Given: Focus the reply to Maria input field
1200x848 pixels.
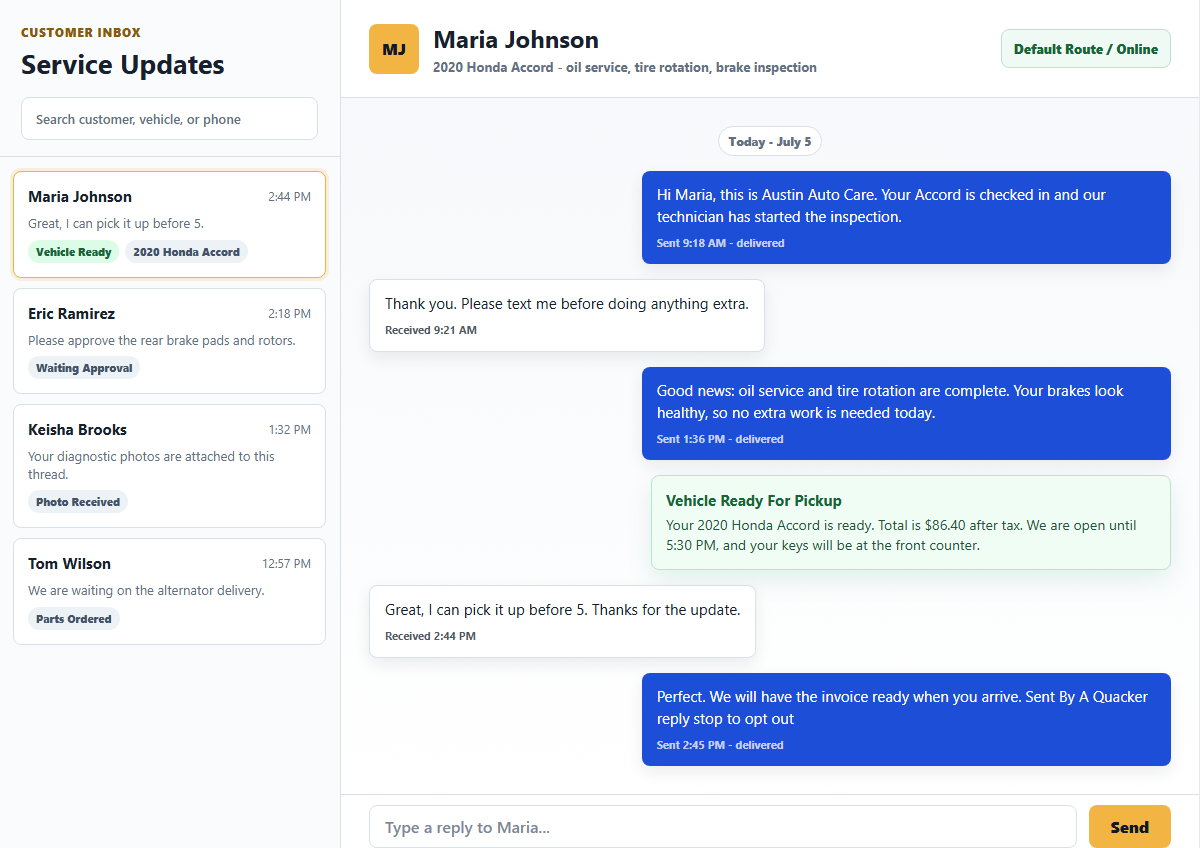Looking at the screenshot, I should [x=722, y=827].
